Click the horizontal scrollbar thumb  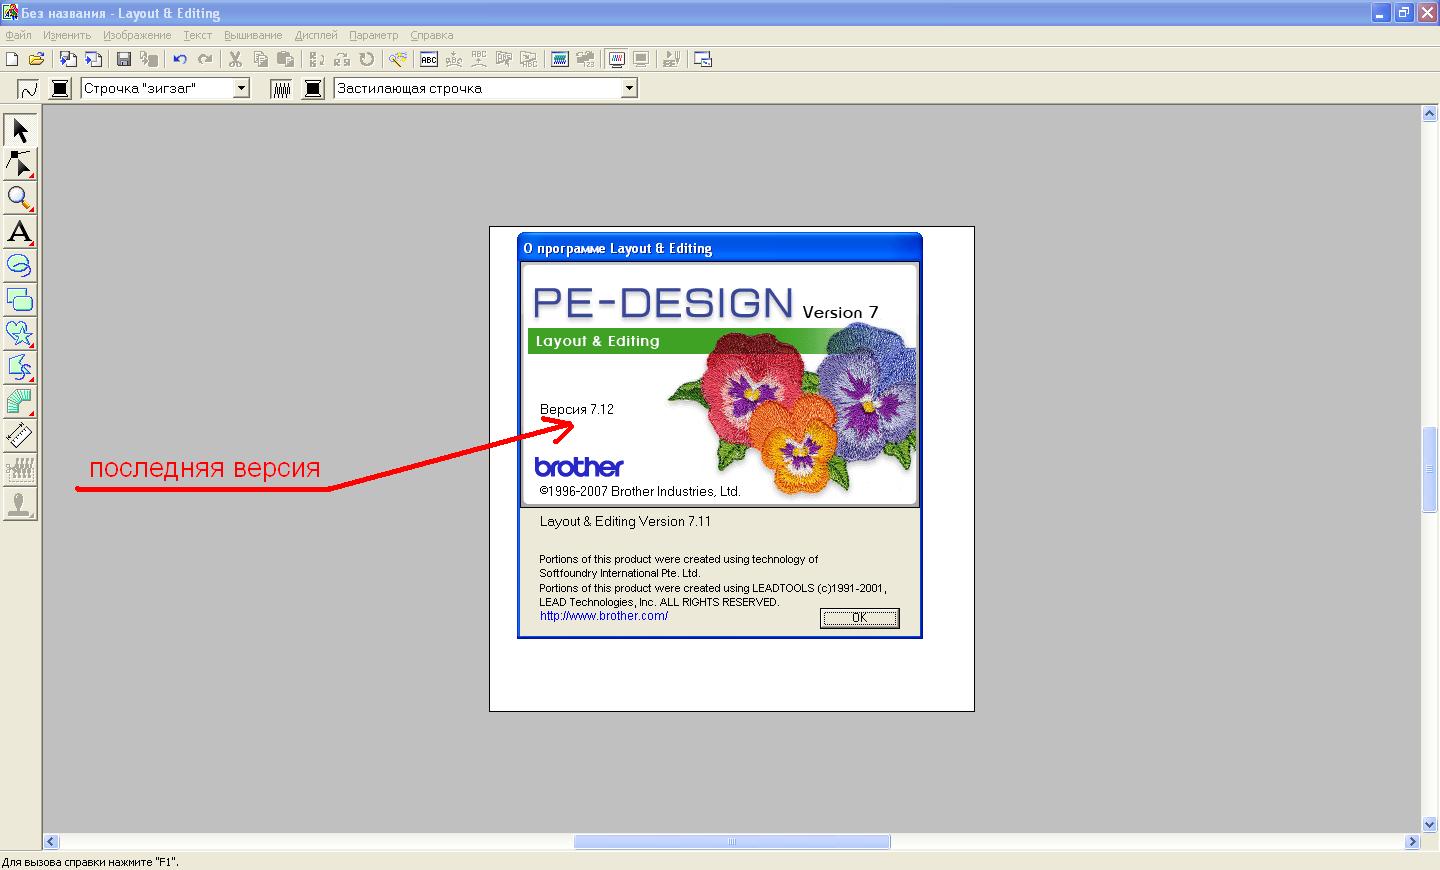coord(732,842)
